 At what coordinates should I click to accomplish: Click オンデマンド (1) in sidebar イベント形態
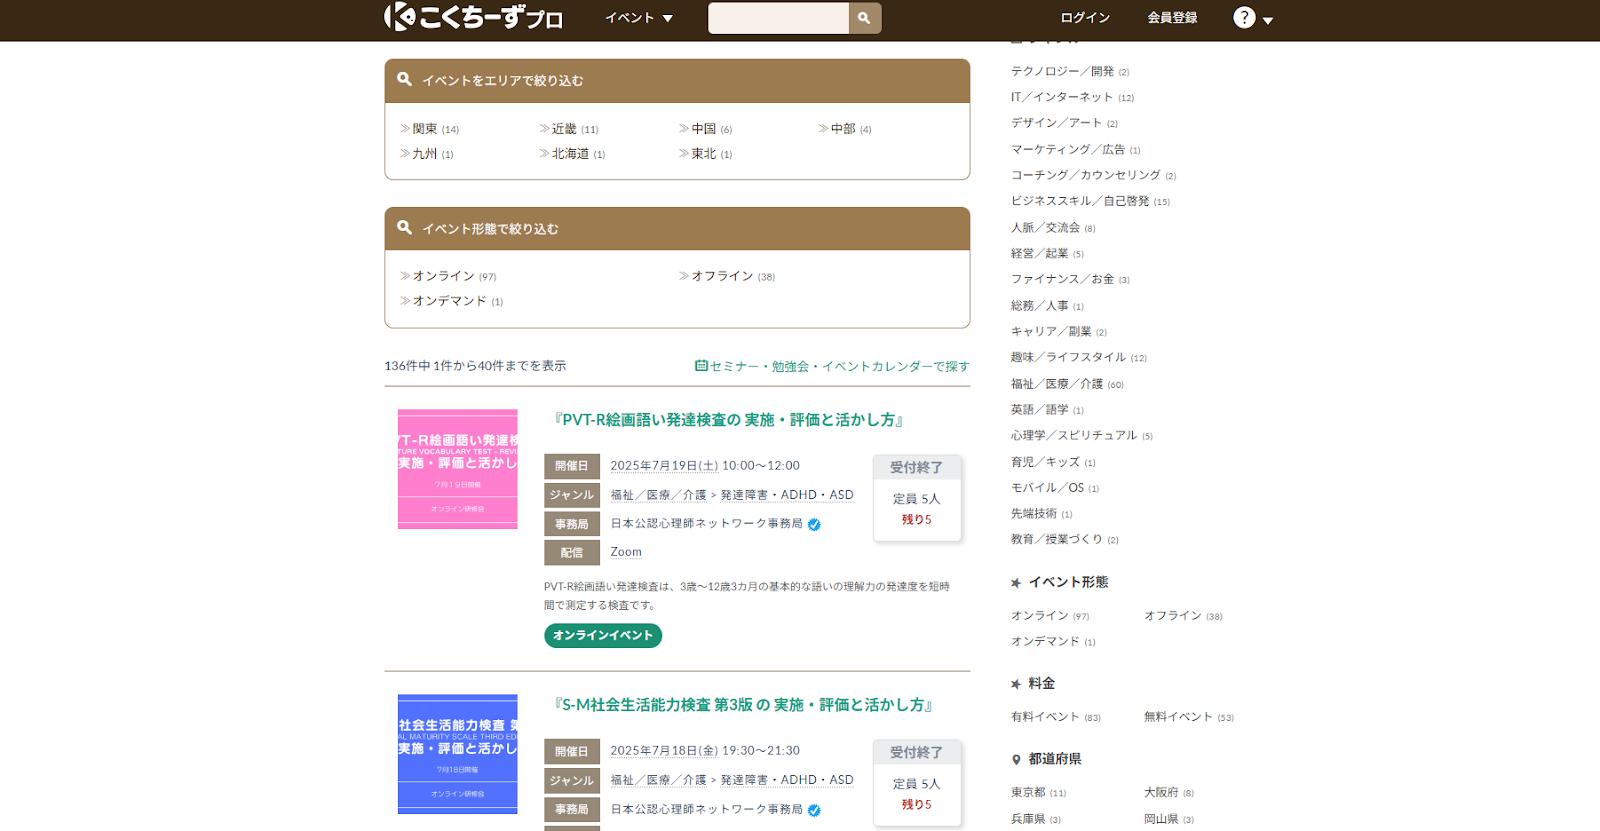(x=1053, y=642)
